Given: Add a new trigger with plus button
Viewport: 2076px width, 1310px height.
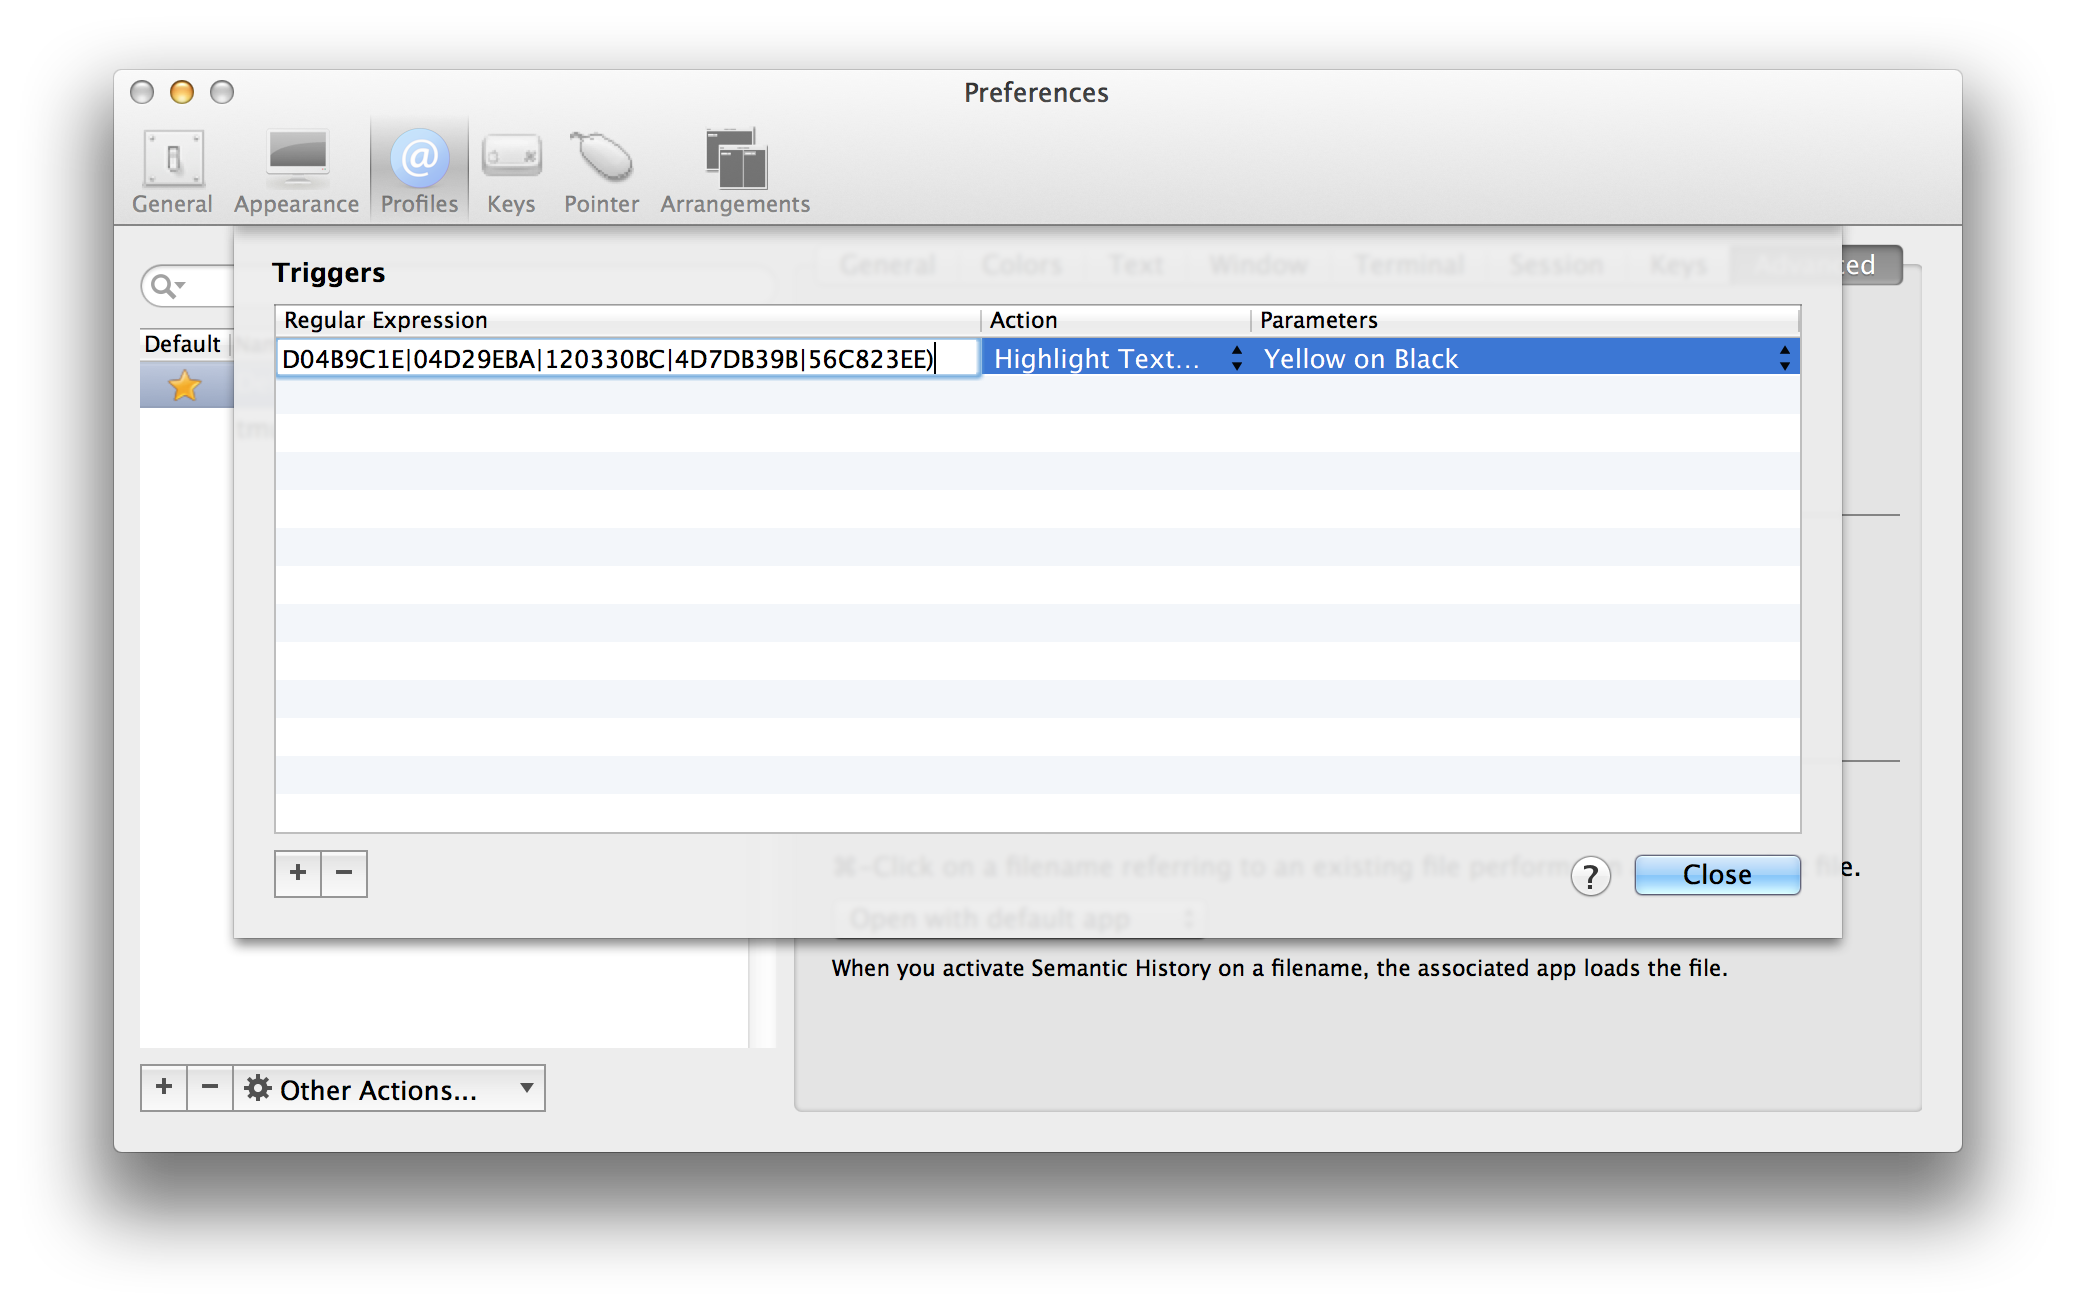Looking at the screenshot, I should pyautogui.click(x=298, y=873).
